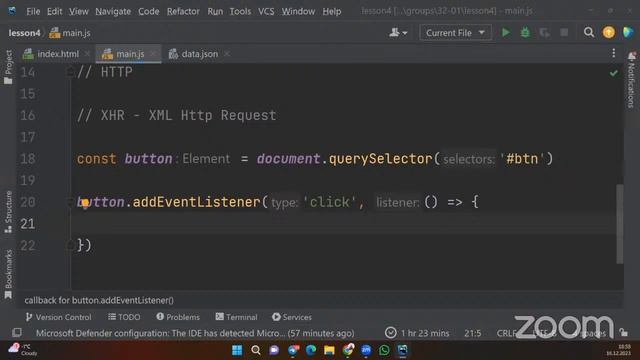Open the Problems tool window

tap(178, 317)
